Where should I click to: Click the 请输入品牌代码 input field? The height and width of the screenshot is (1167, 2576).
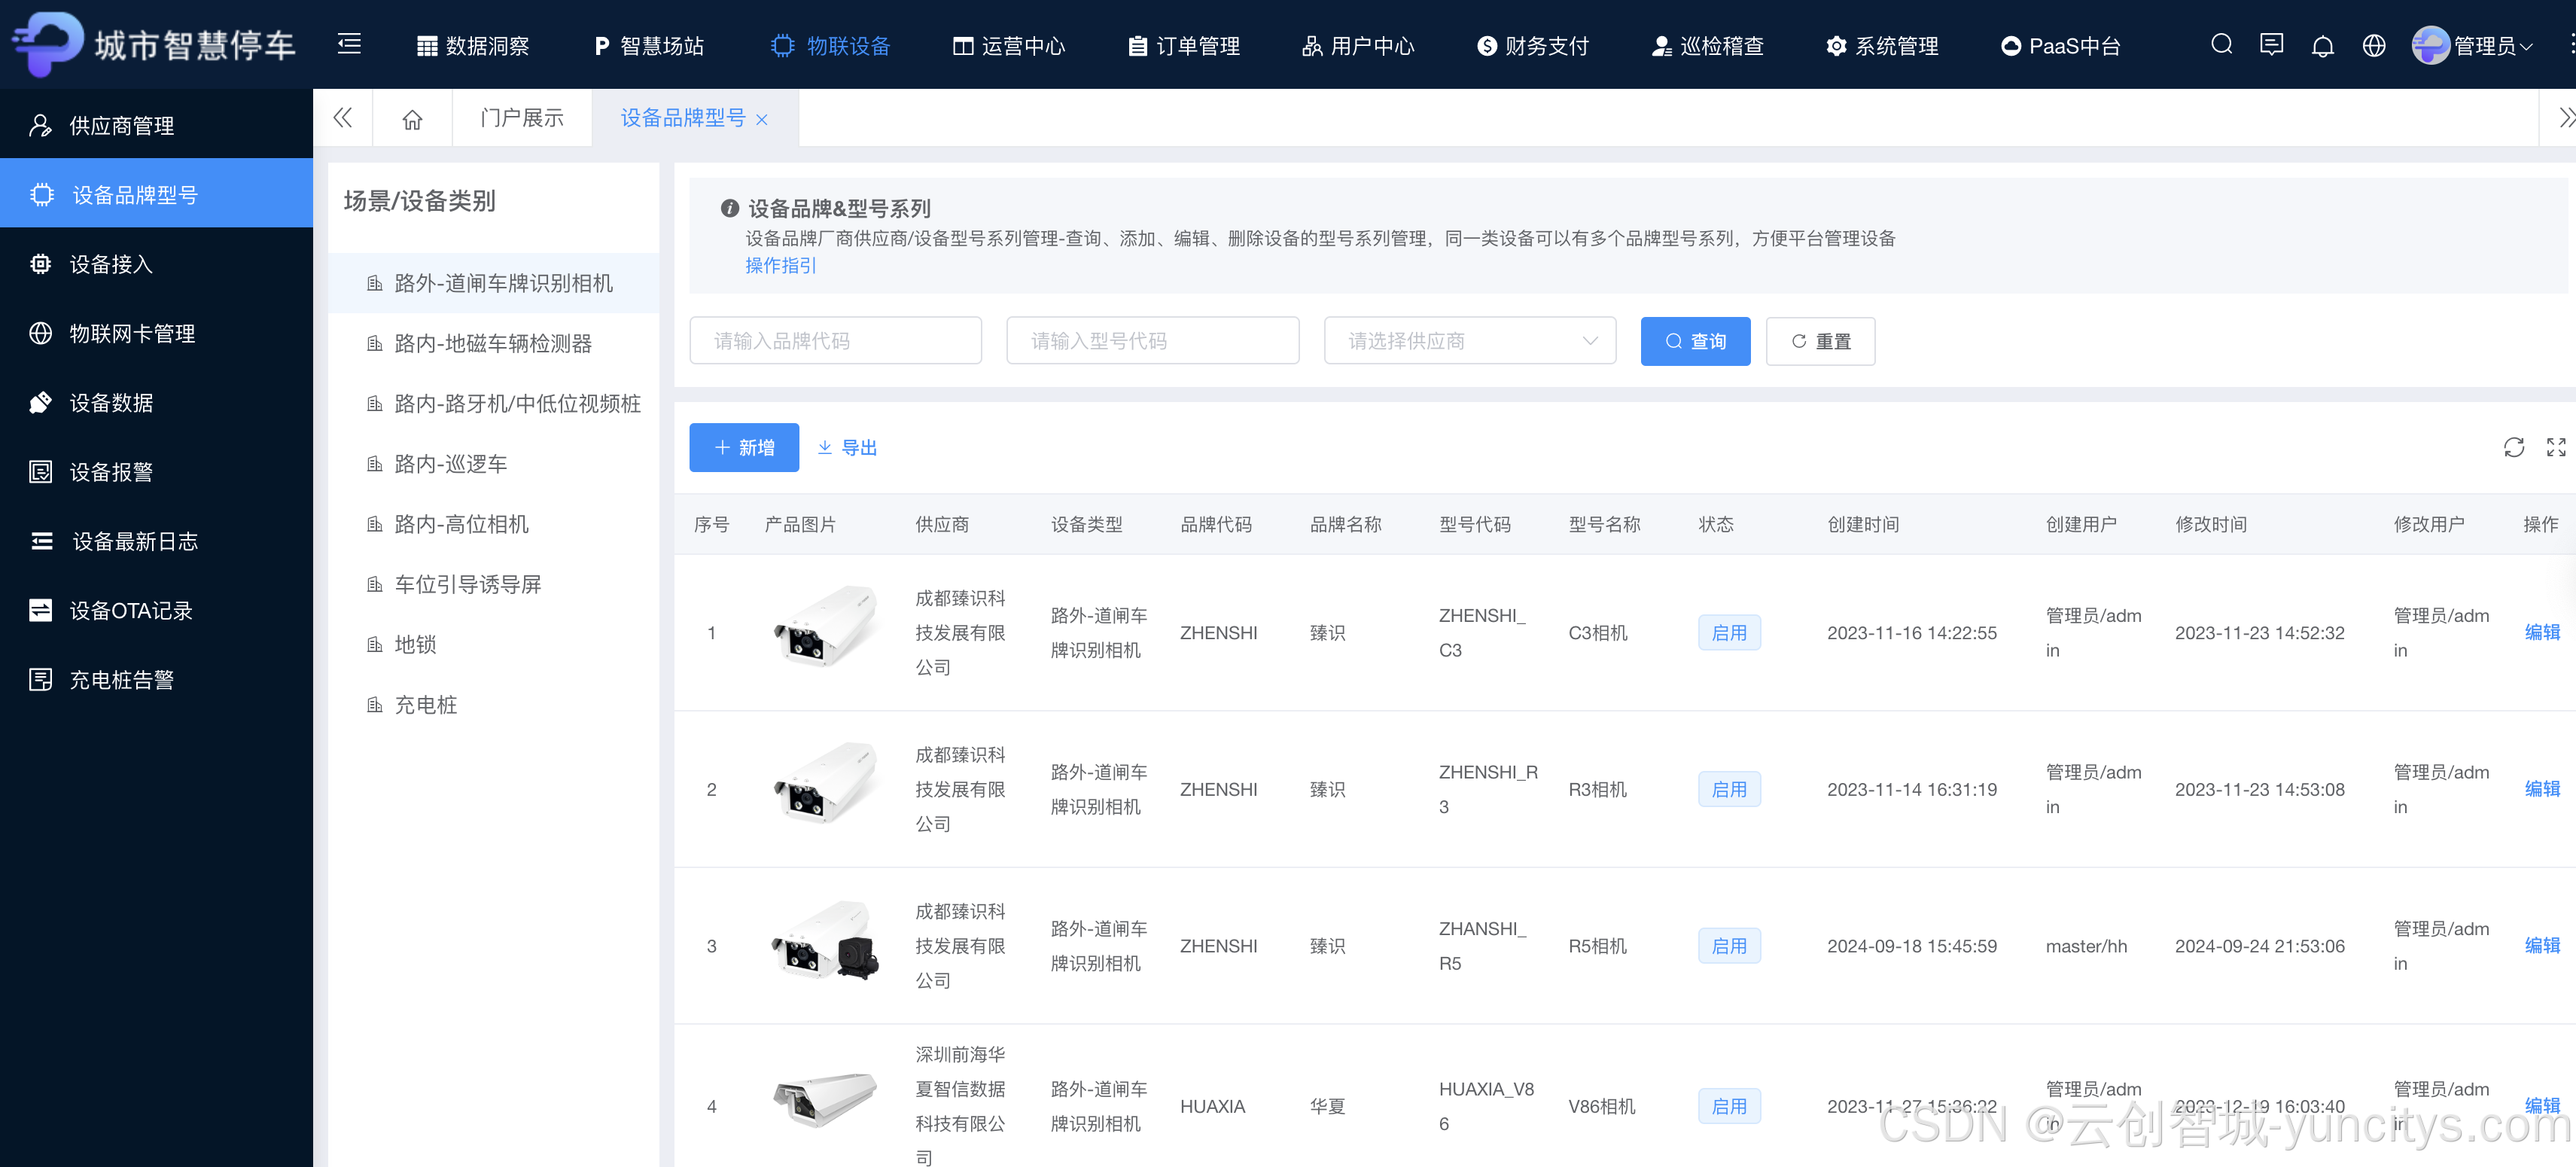835,341
